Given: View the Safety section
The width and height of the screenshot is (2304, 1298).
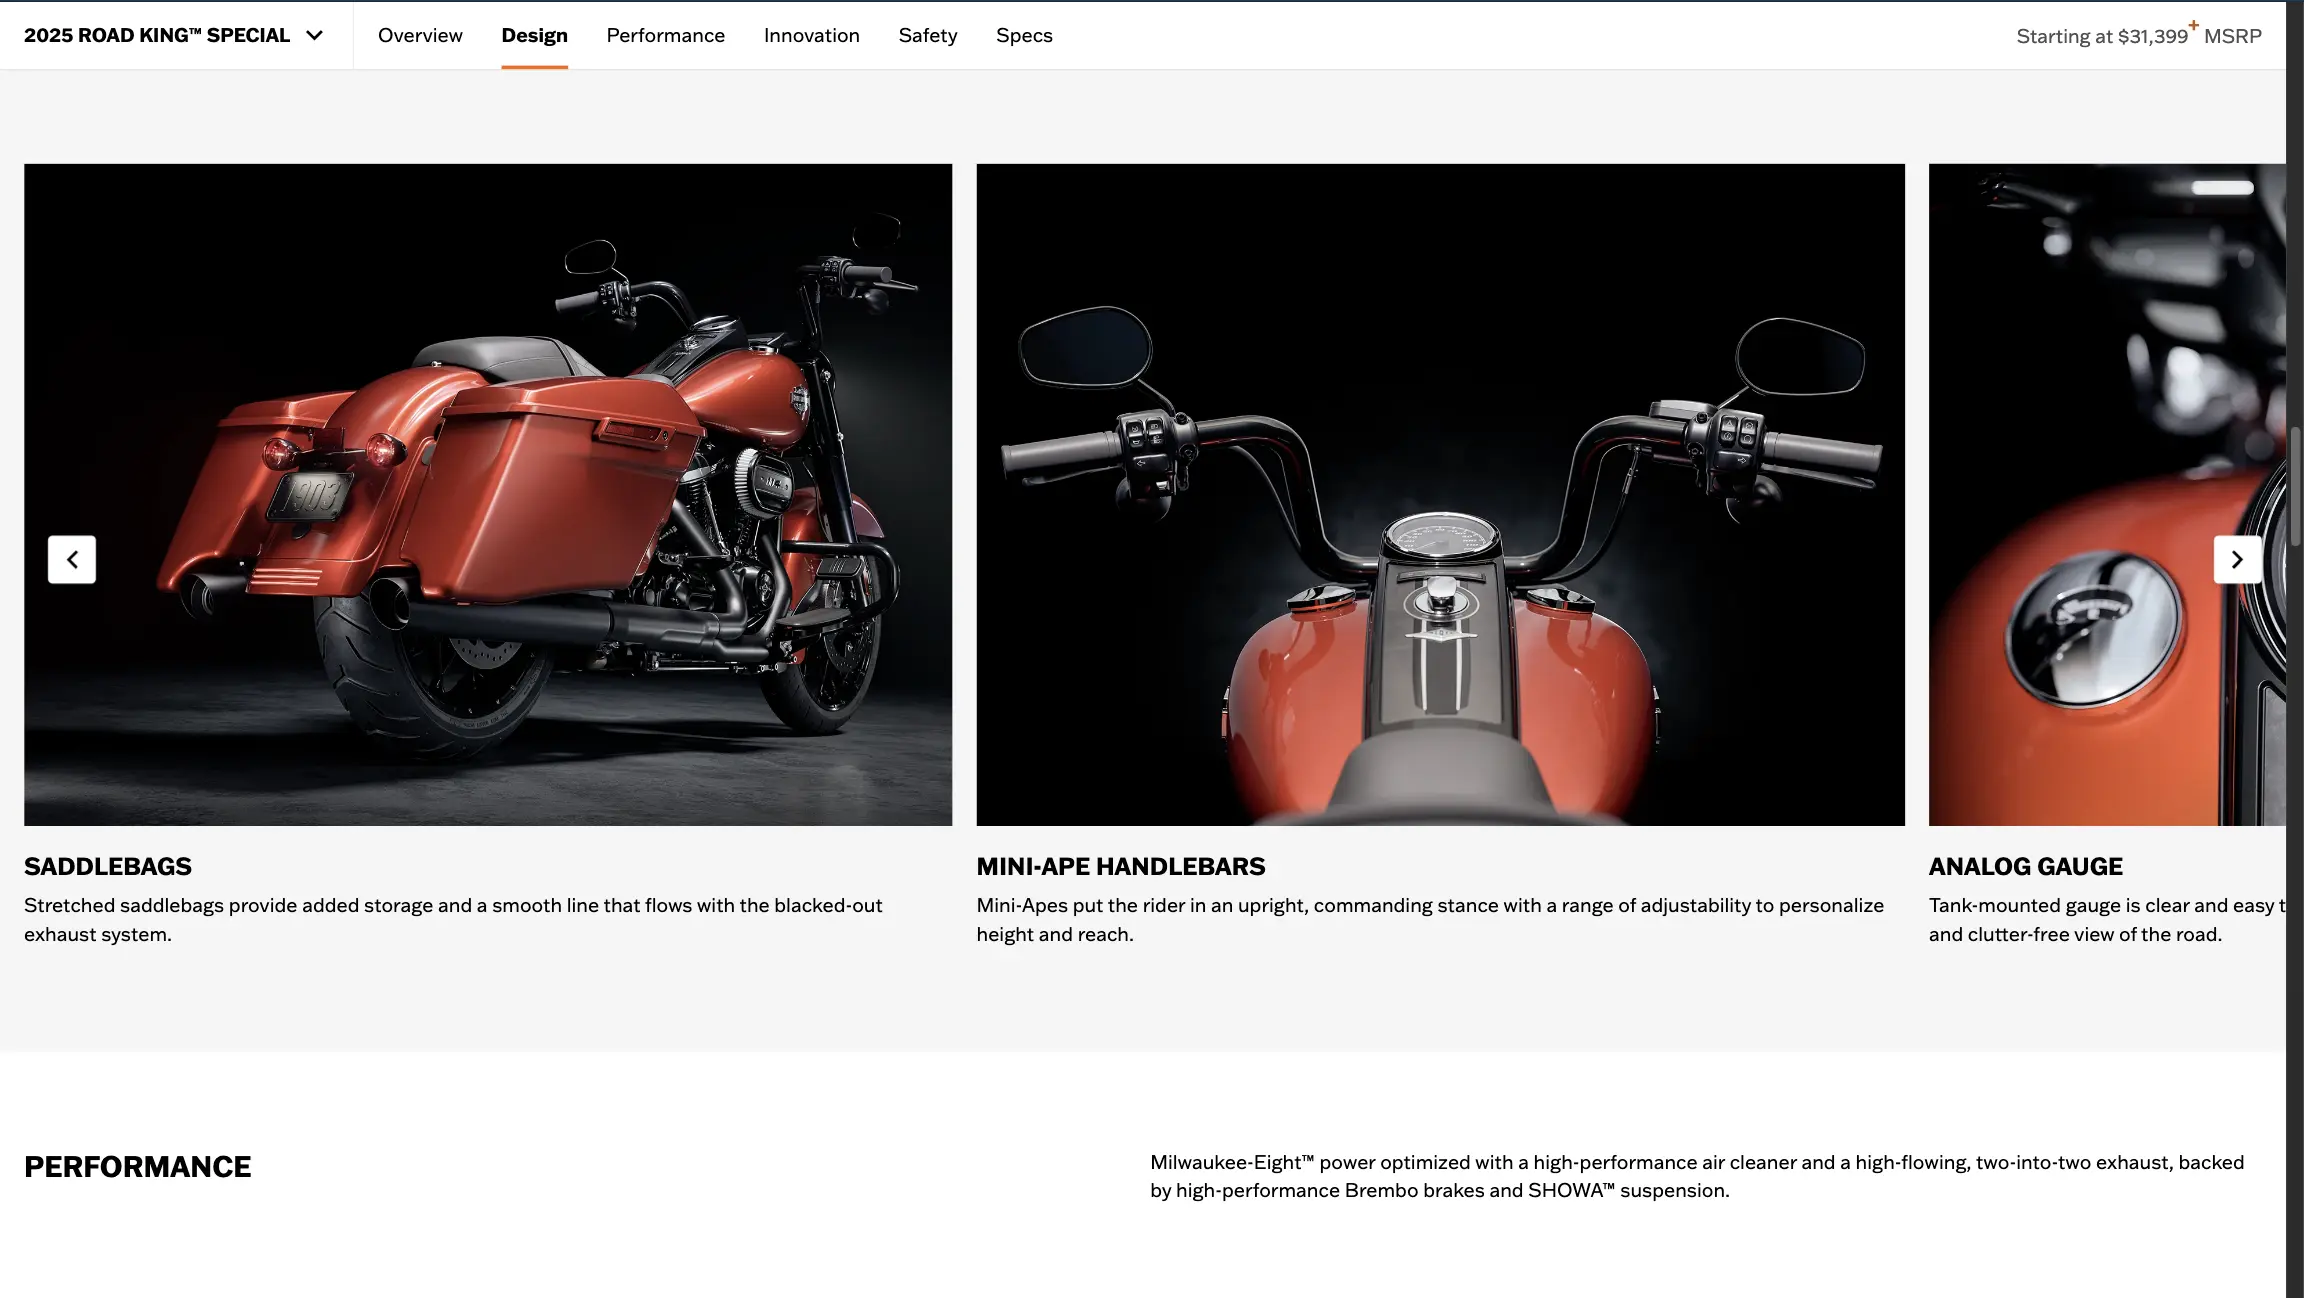Looking at the screenshot, I should click(x=927, y=35).
